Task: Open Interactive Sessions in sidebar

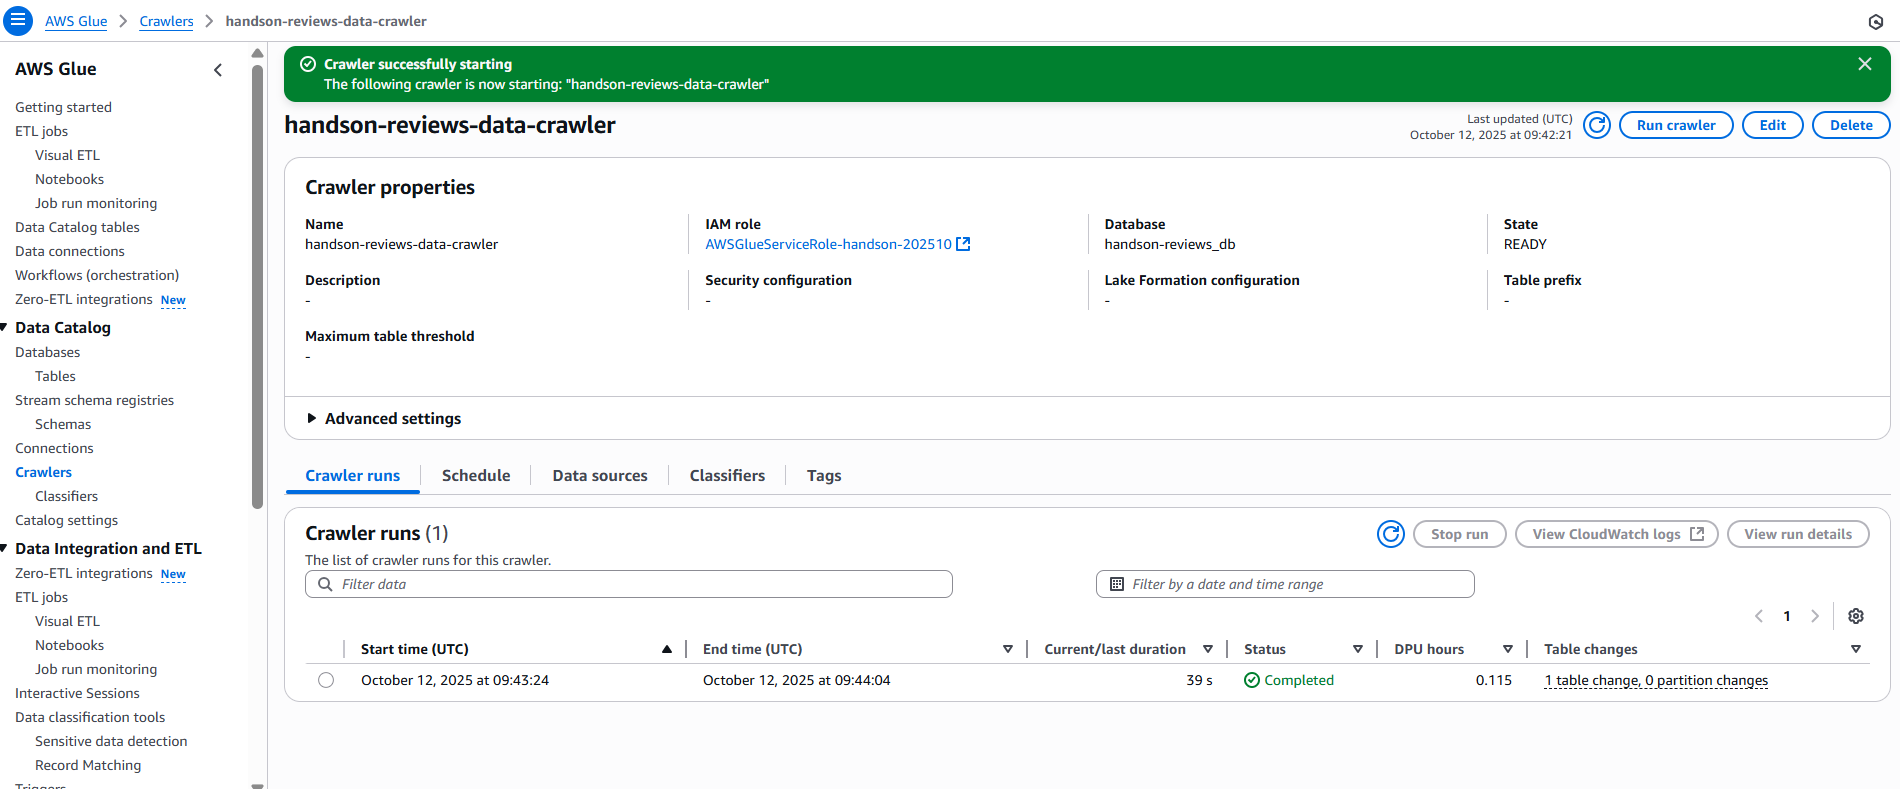Action: click(x=77, y=693)
